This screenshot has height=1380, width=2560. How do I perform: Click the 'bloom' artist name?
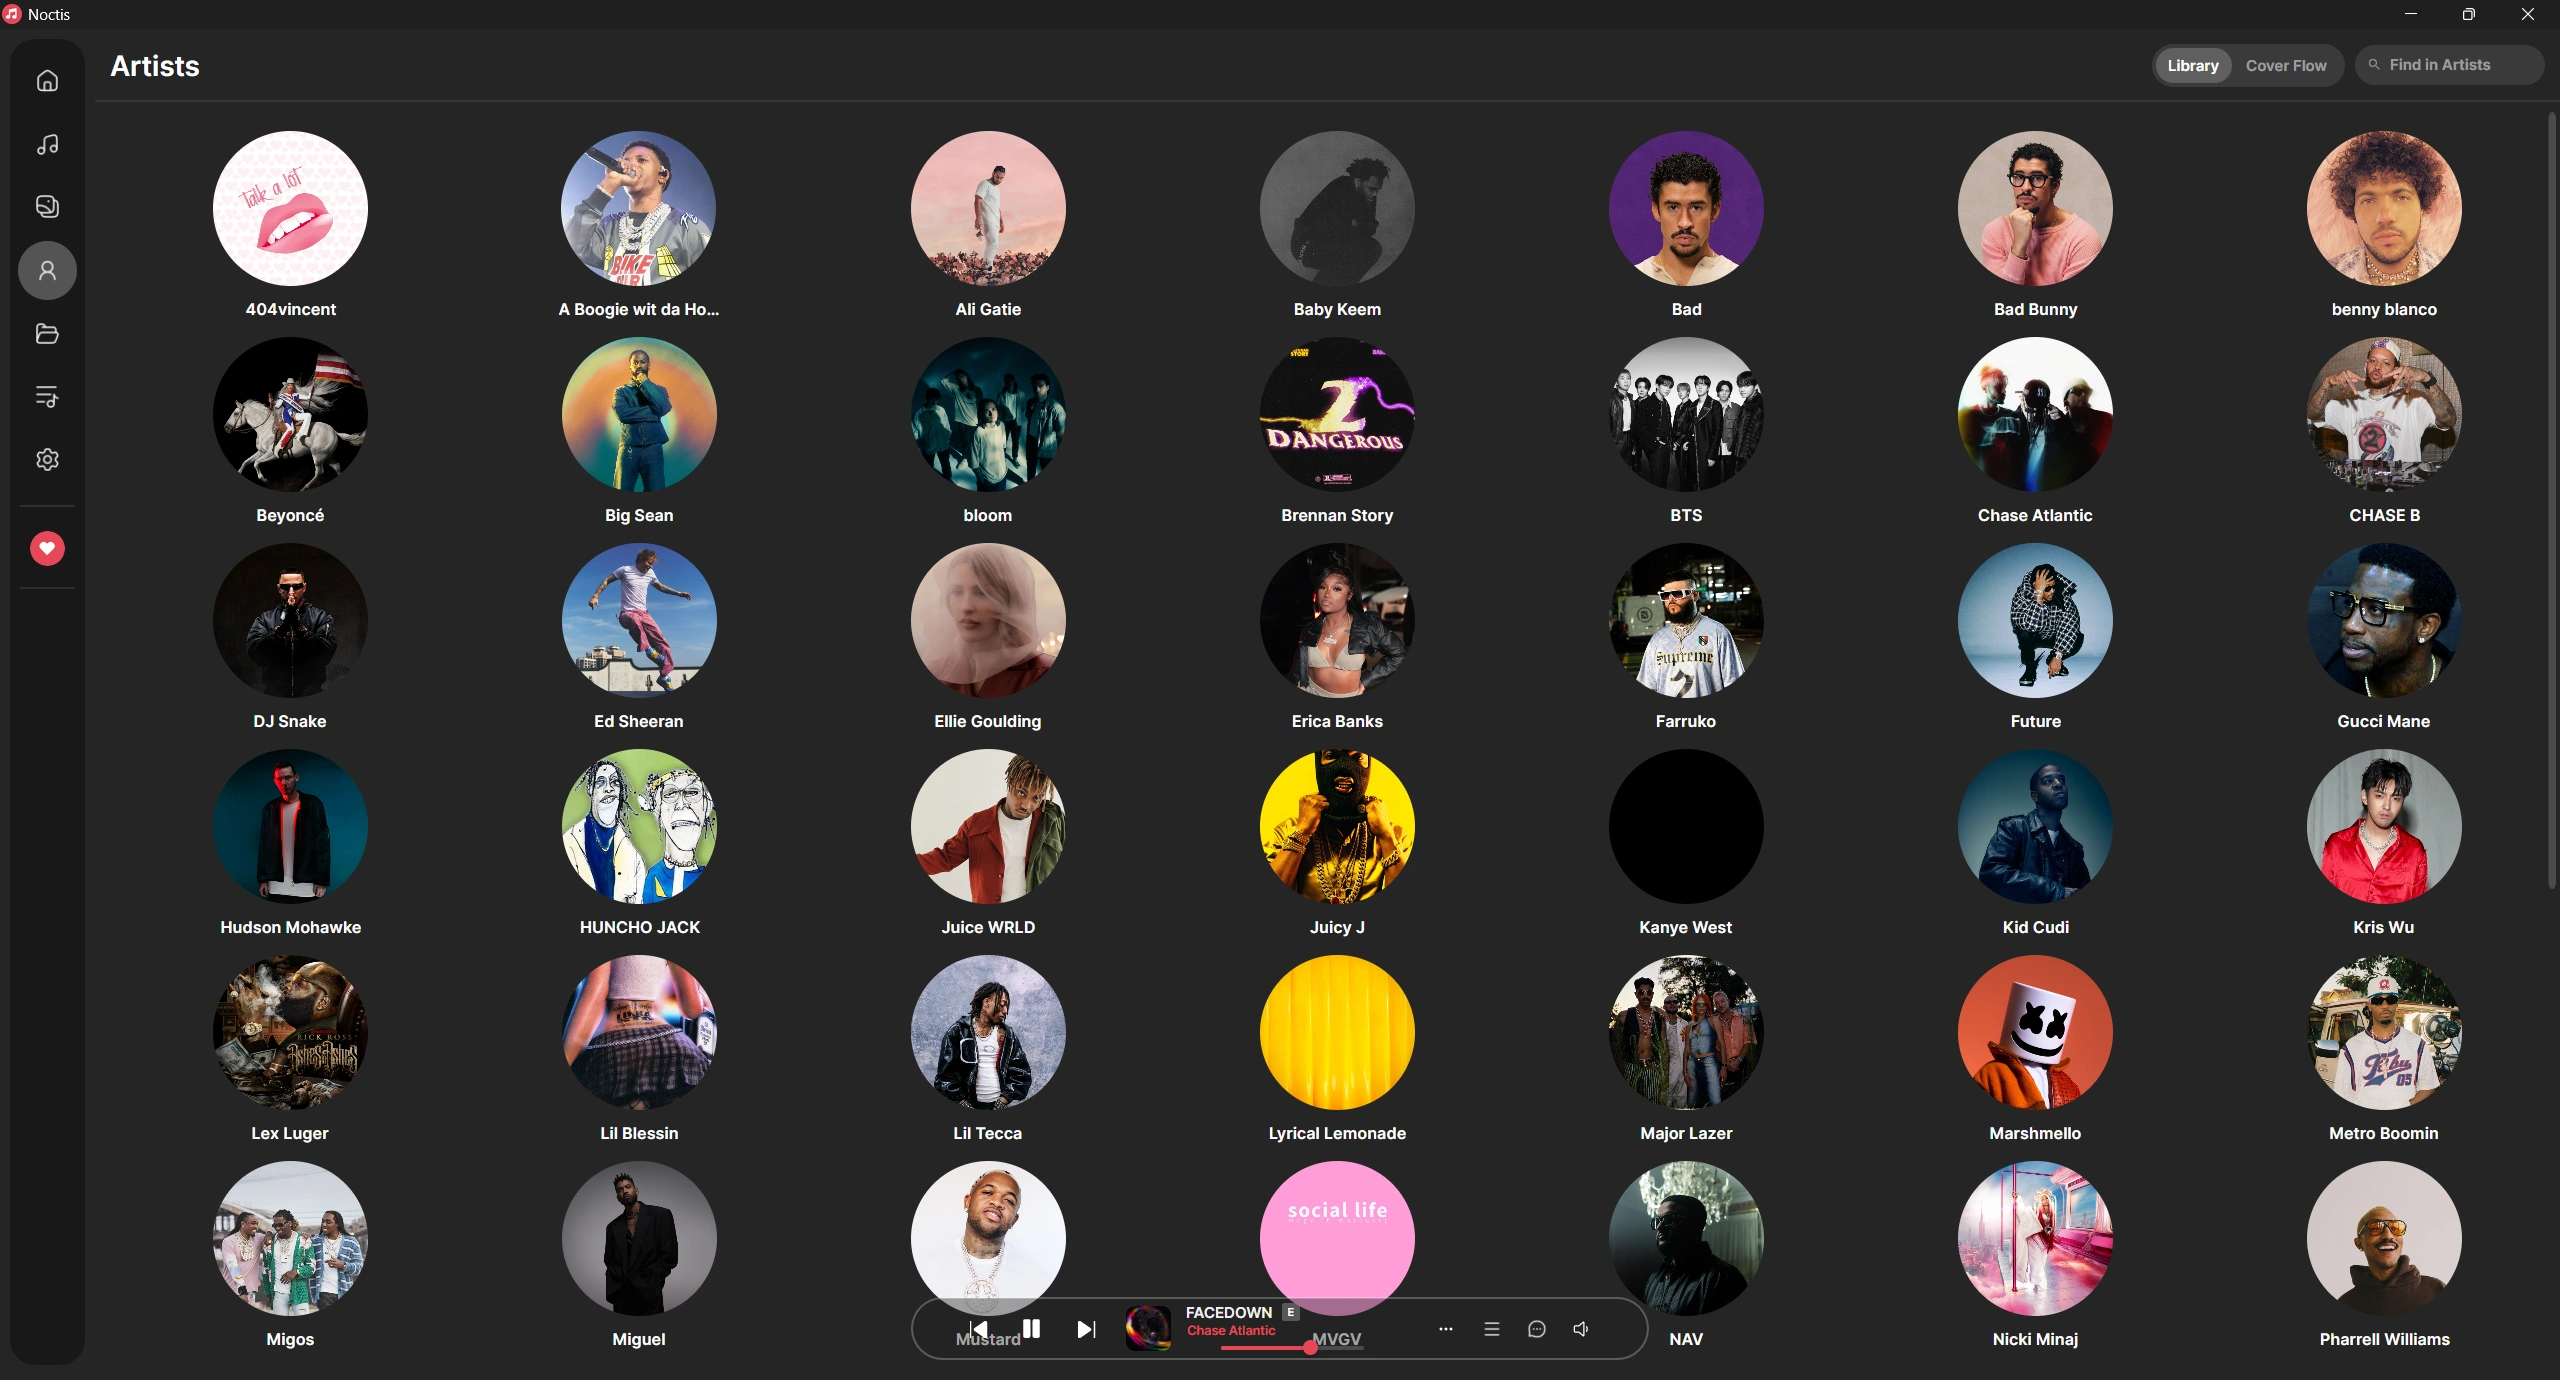[x=988, y=515]
